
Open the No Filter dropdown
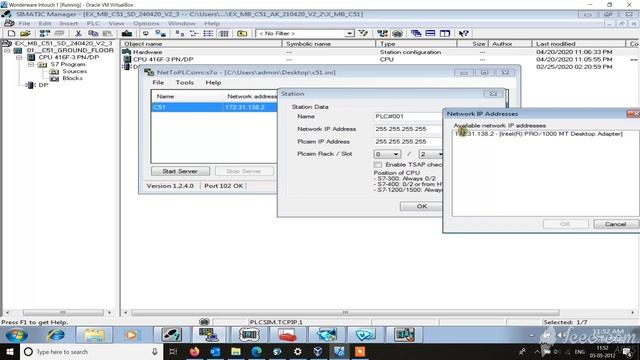349,33
